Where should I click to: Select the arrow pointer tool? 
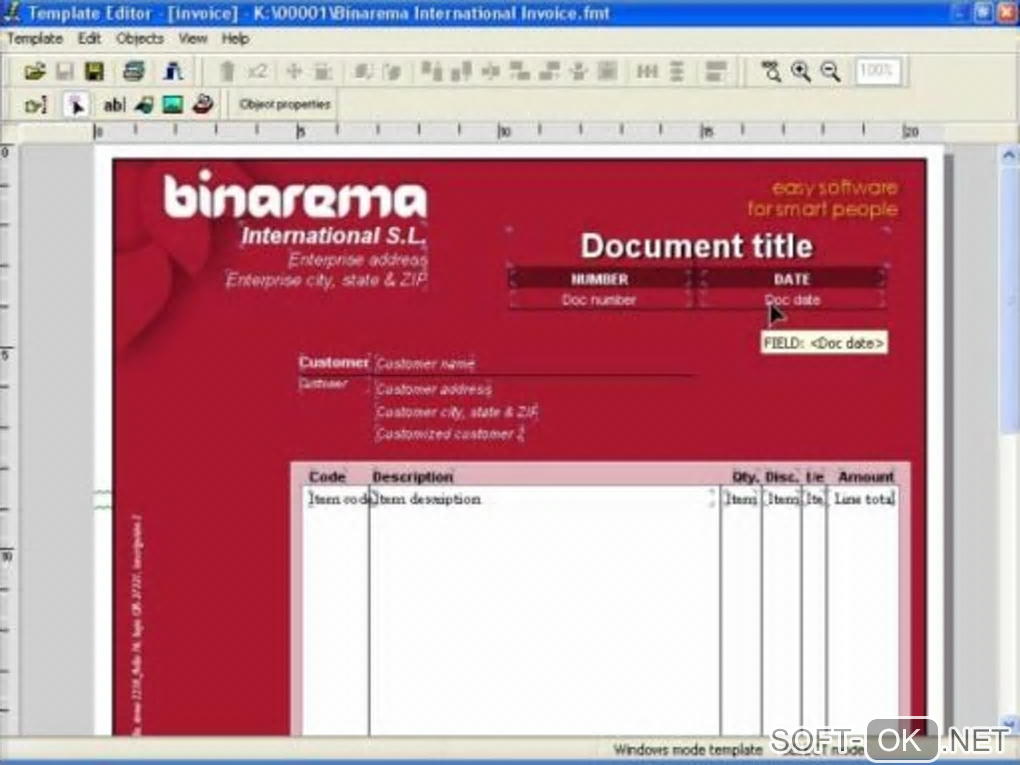tap(76, 105)
